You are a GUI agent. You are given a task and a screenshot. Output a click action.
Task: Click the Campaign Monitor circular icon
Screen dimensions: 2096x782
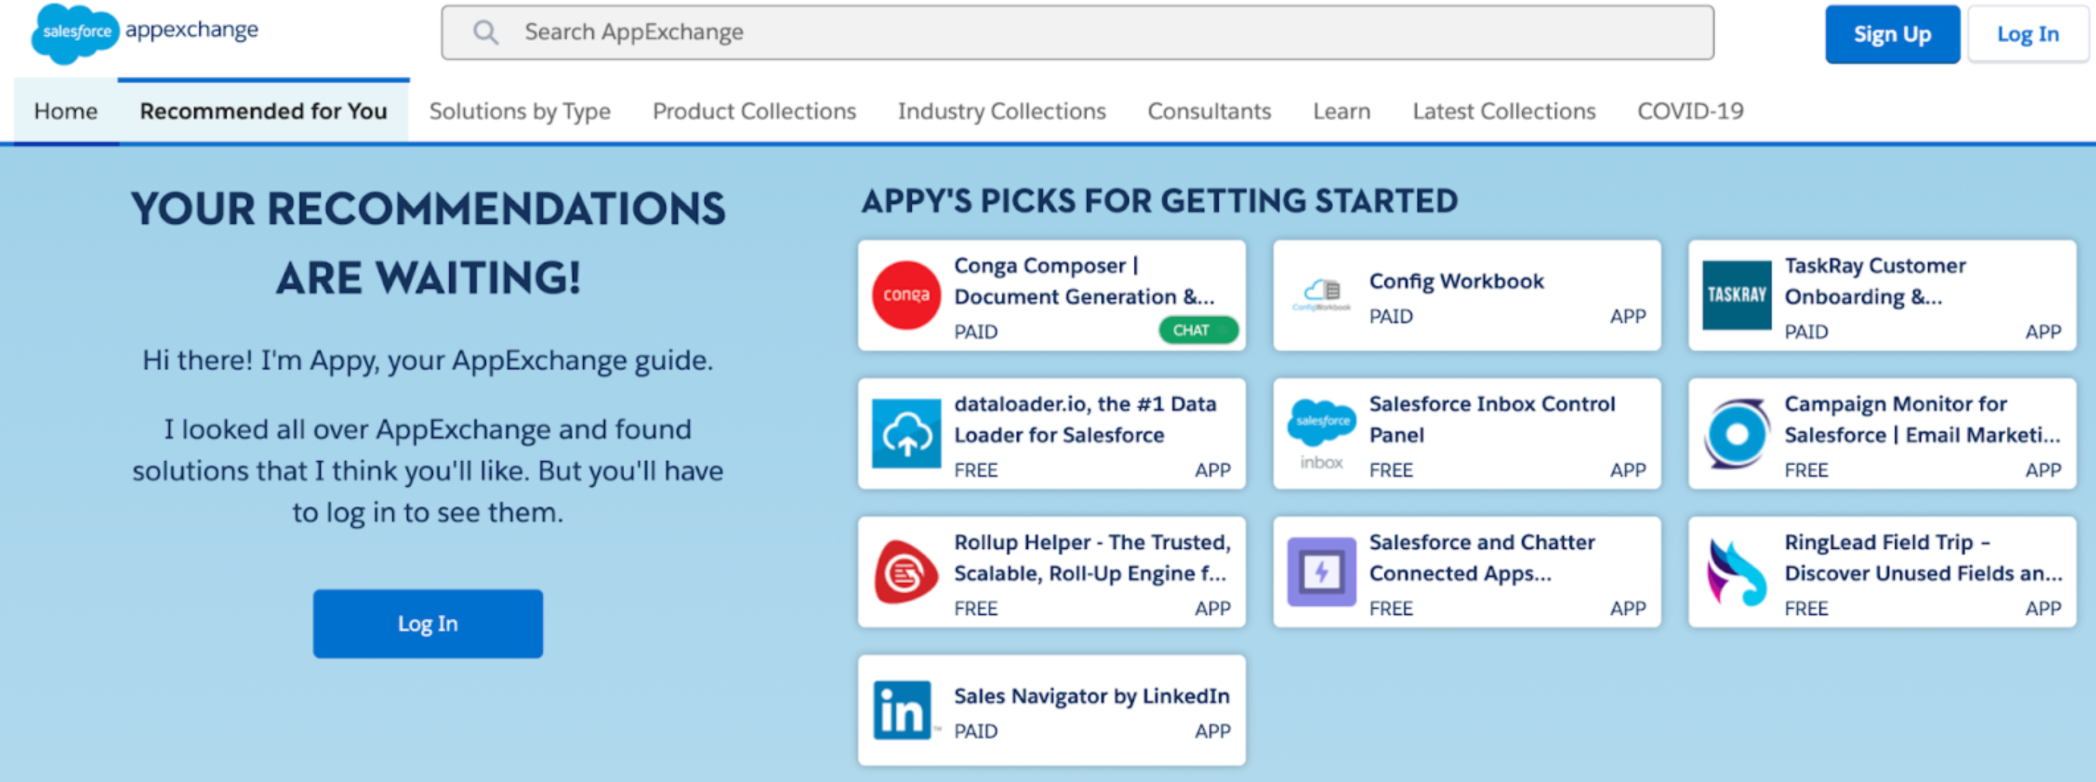coord(1736,433)
